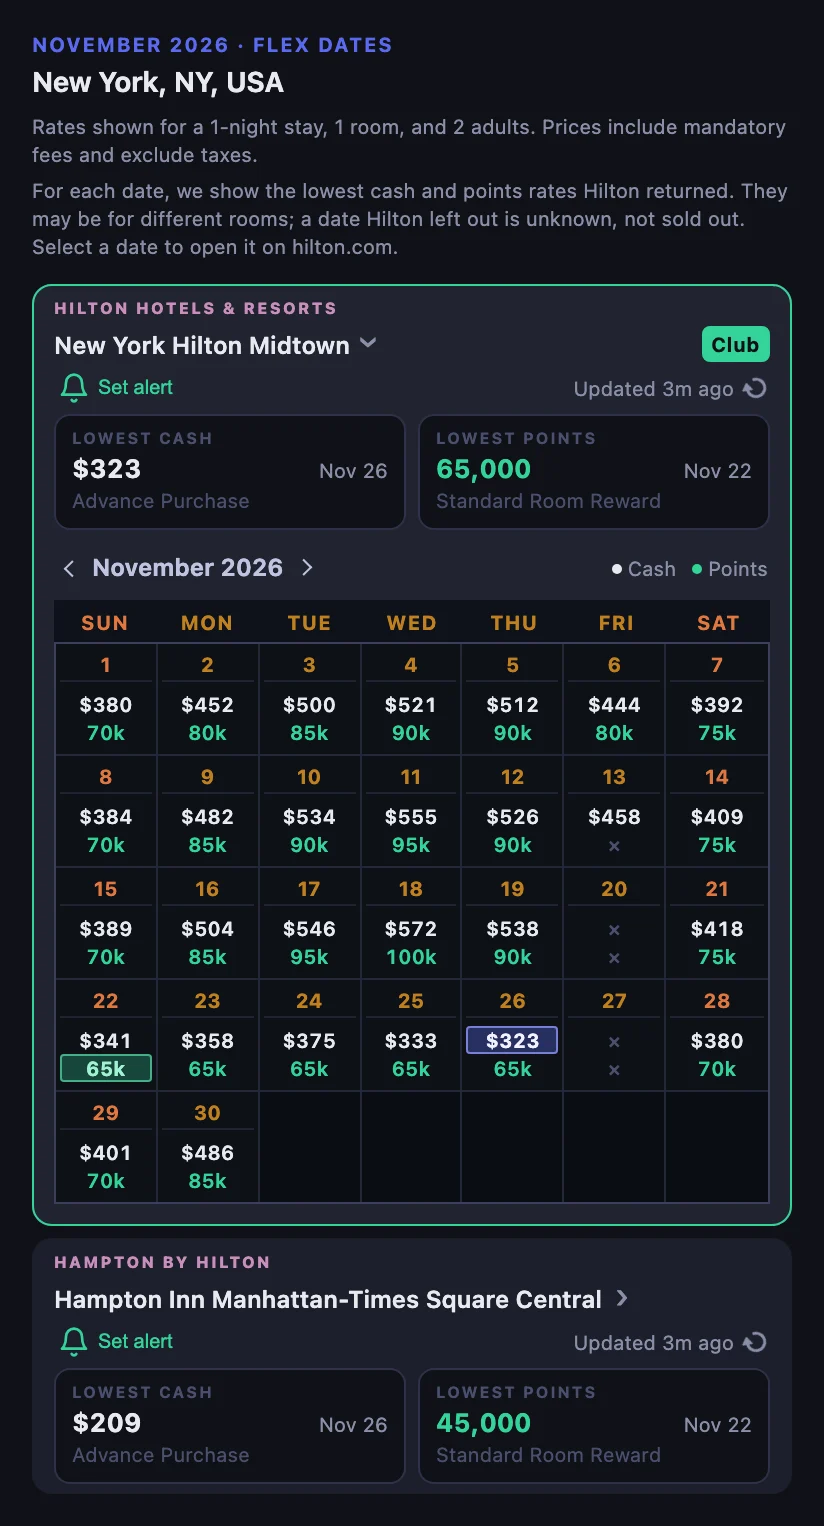Select November 23 with $358 rate
The height and width of the screenshot is (1526, 824).
(x=208, y=1035)
